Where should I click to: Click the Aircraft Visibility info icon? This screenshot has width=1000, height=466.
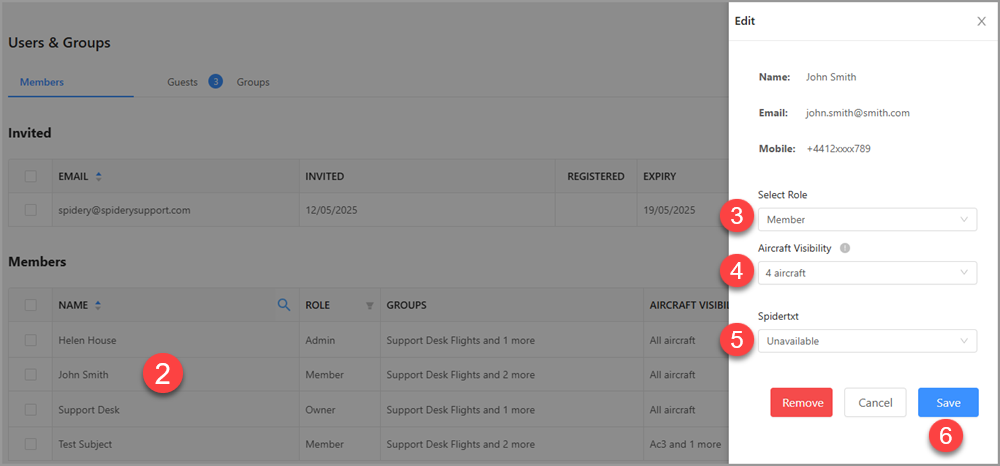pos(845,247)
